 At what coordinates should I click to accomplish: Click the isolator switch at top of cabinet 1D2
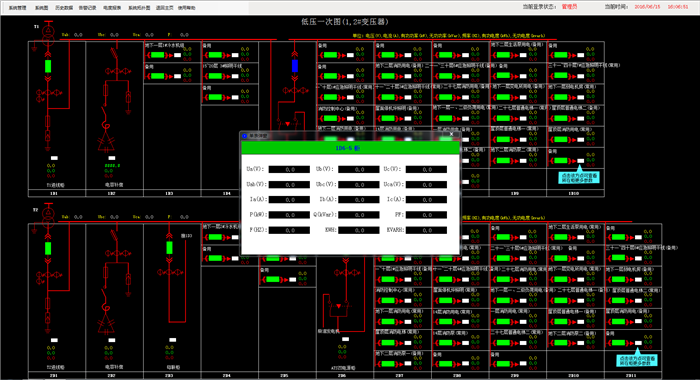(x=115, y=54)
